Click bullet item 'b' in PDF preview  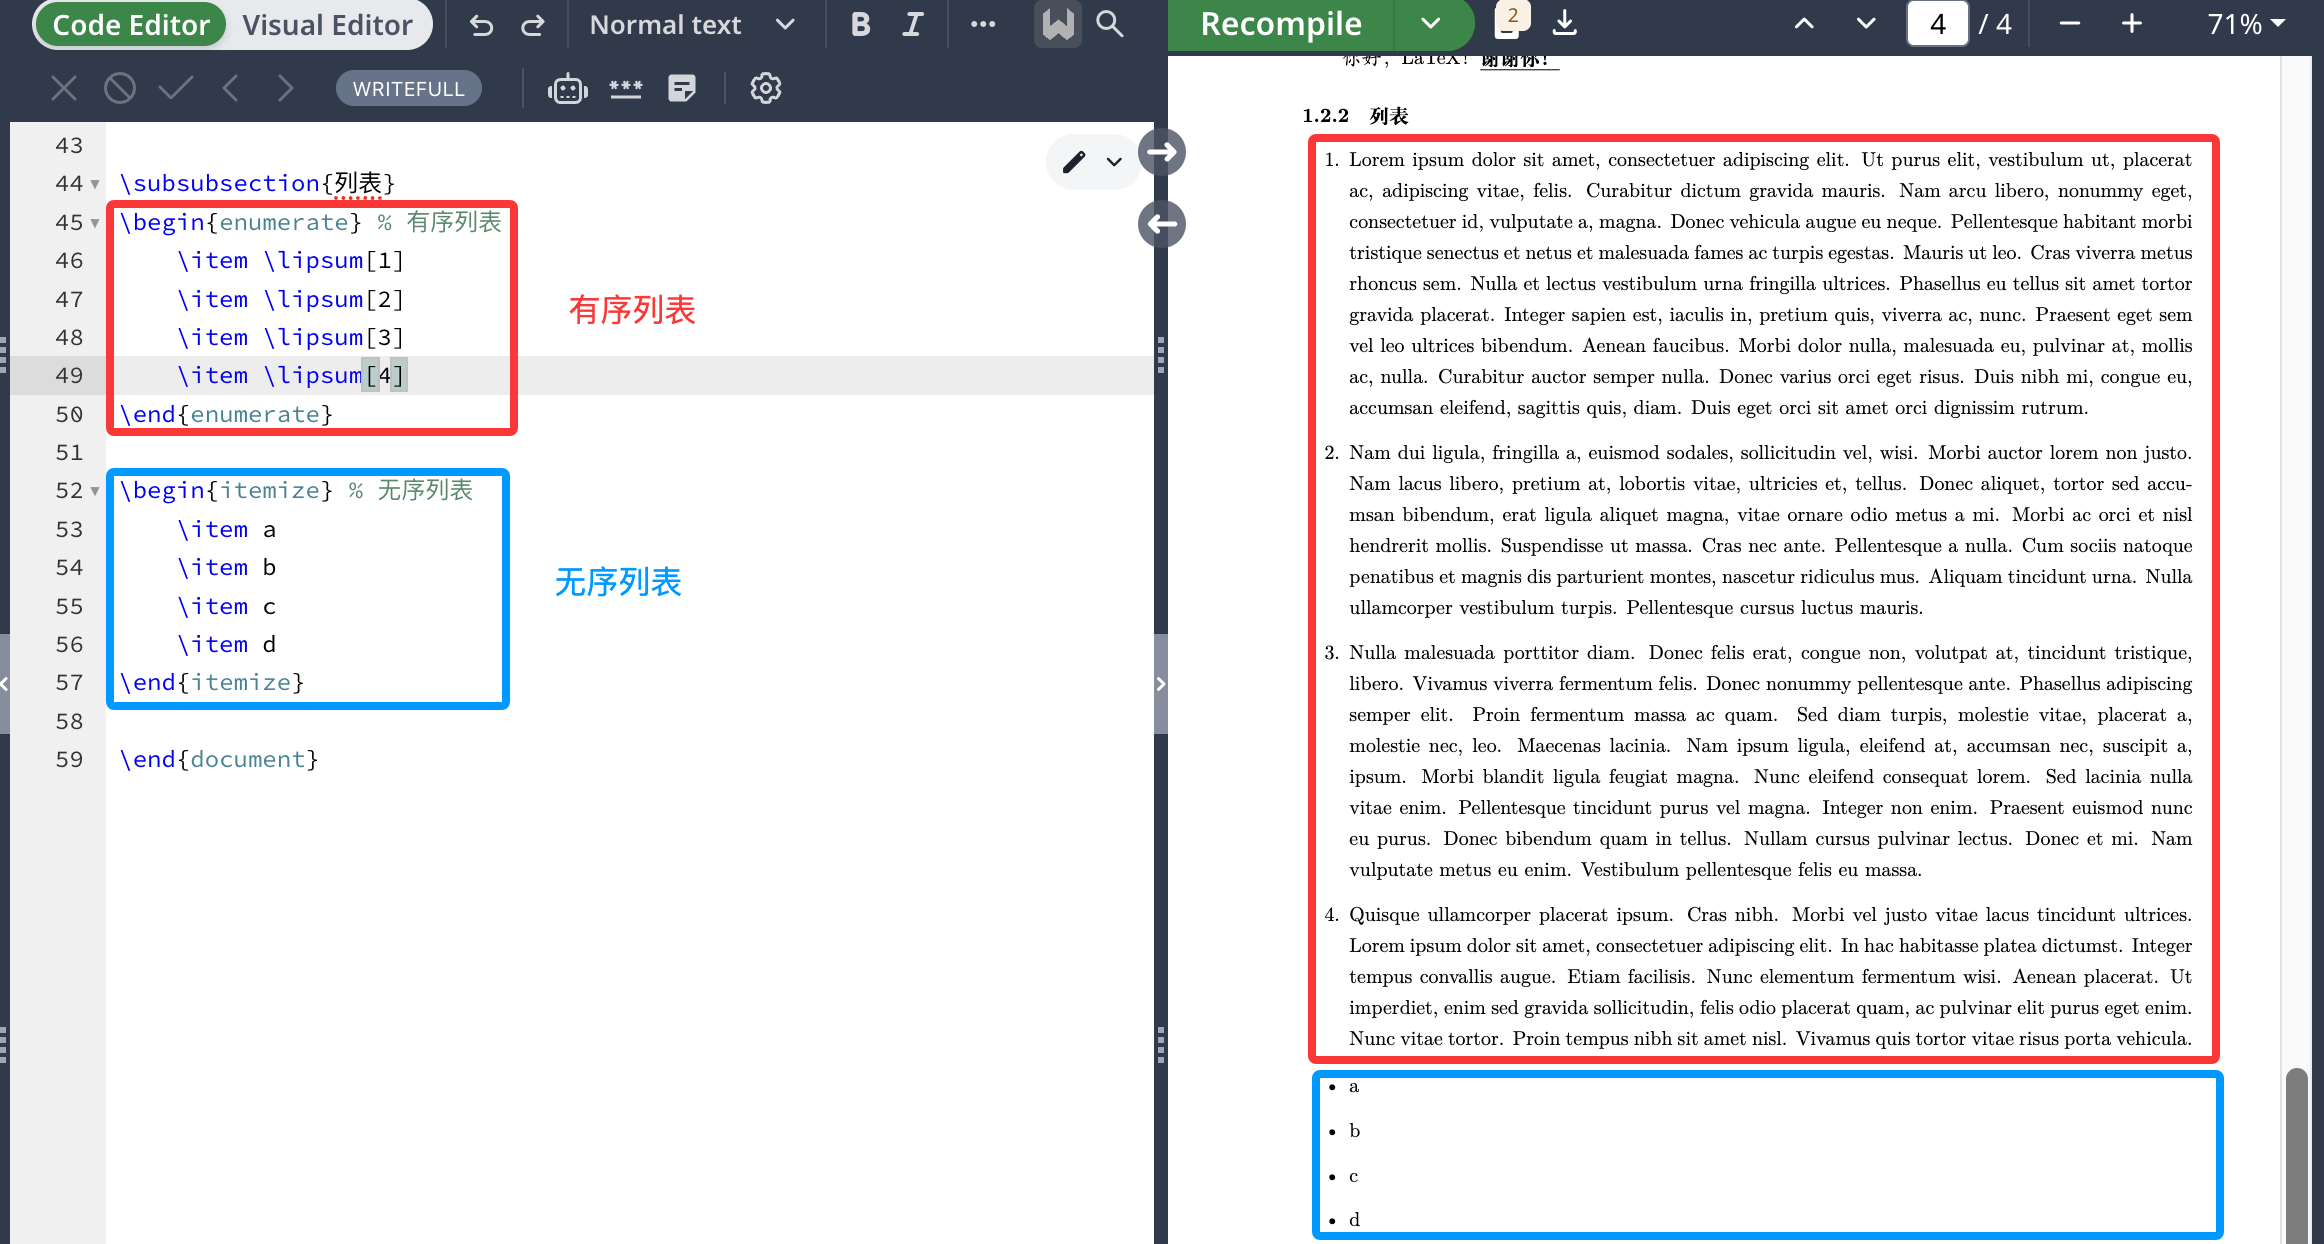(1354, 1131)
